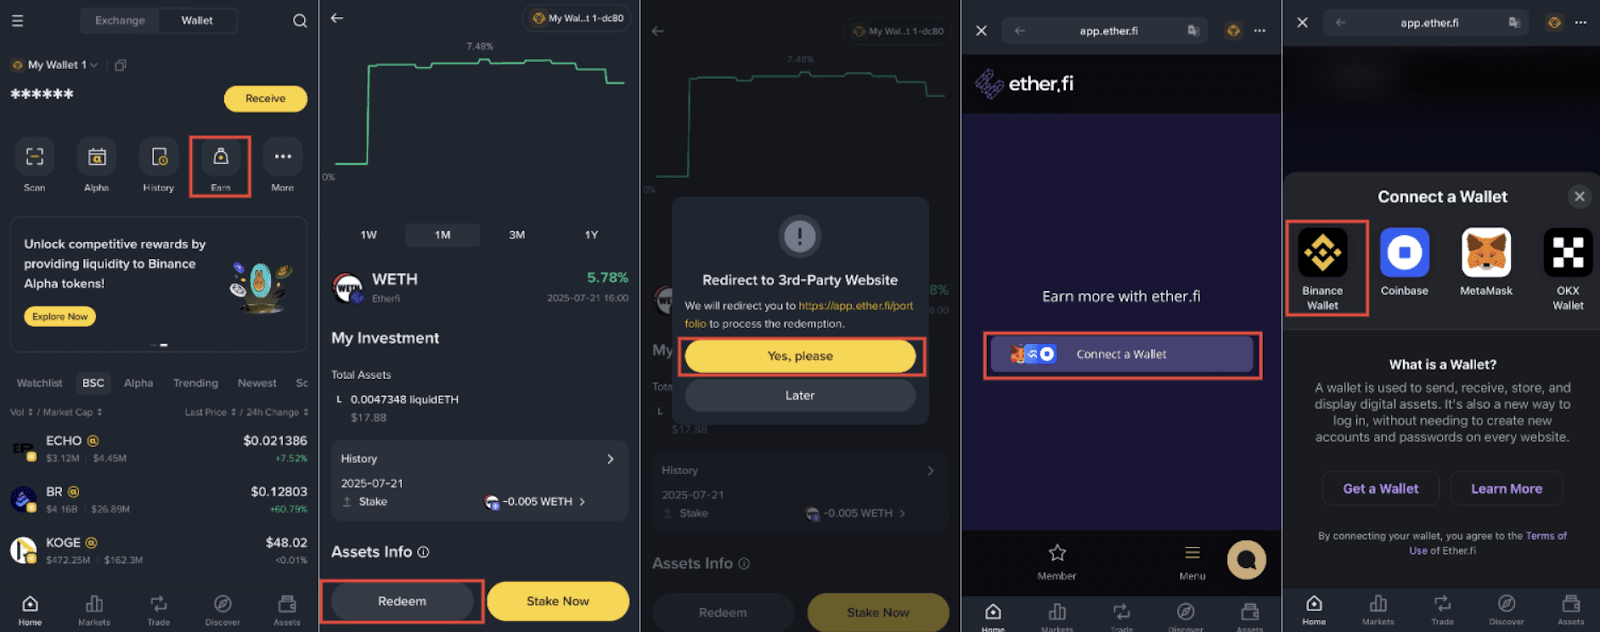This screenshot has width=1600, height=632.
Task: Open the KOGE token row
Action: click(x=160, y=550)
